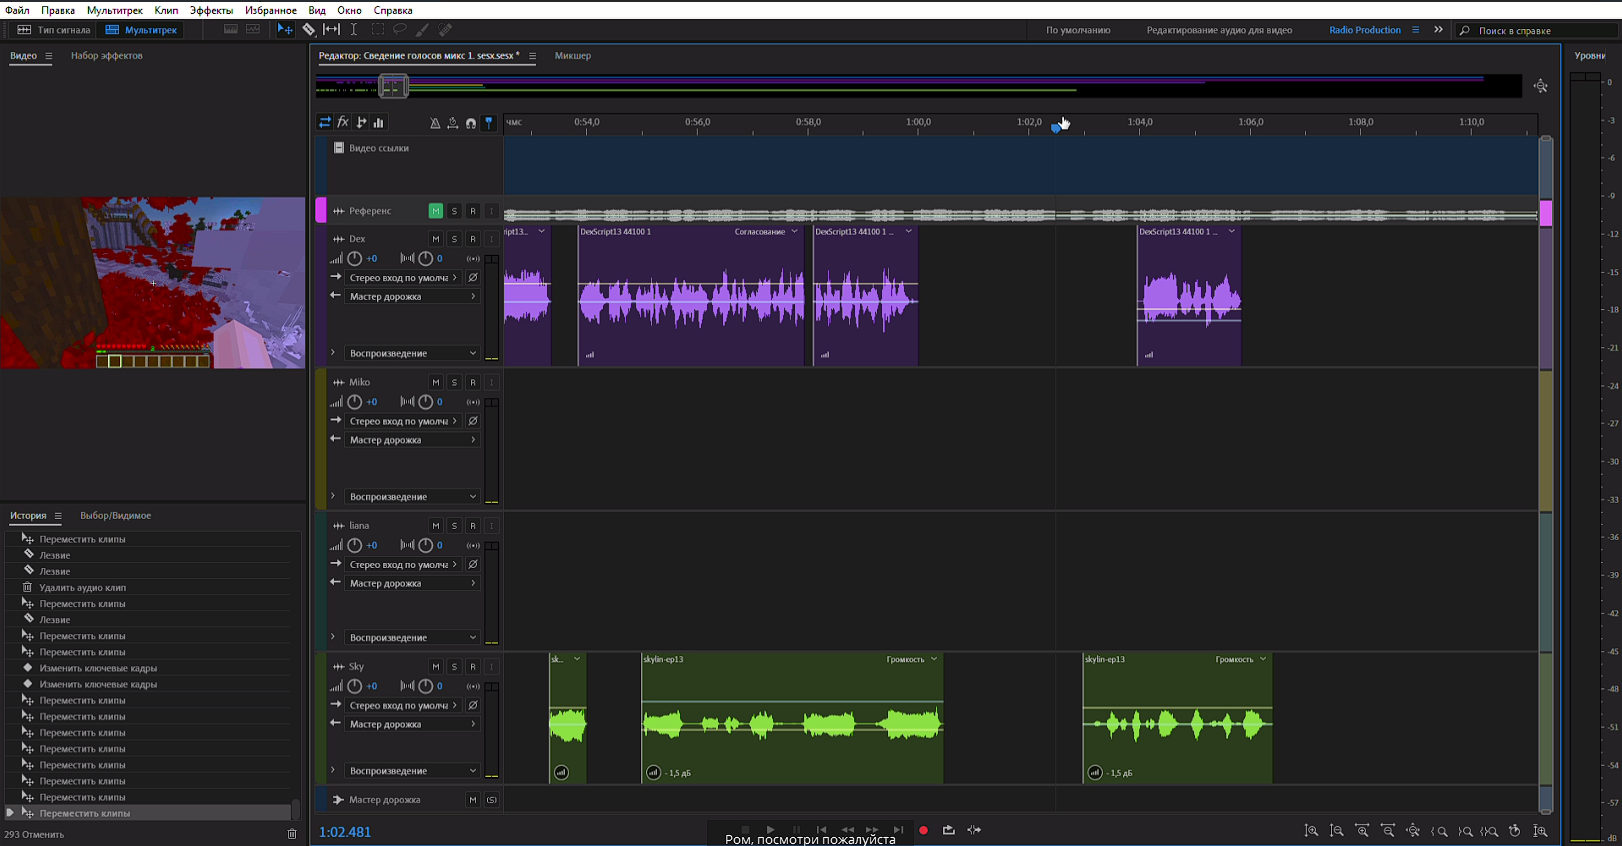
Task: Adjust Dex track volume knob
Action: (355, 258)
